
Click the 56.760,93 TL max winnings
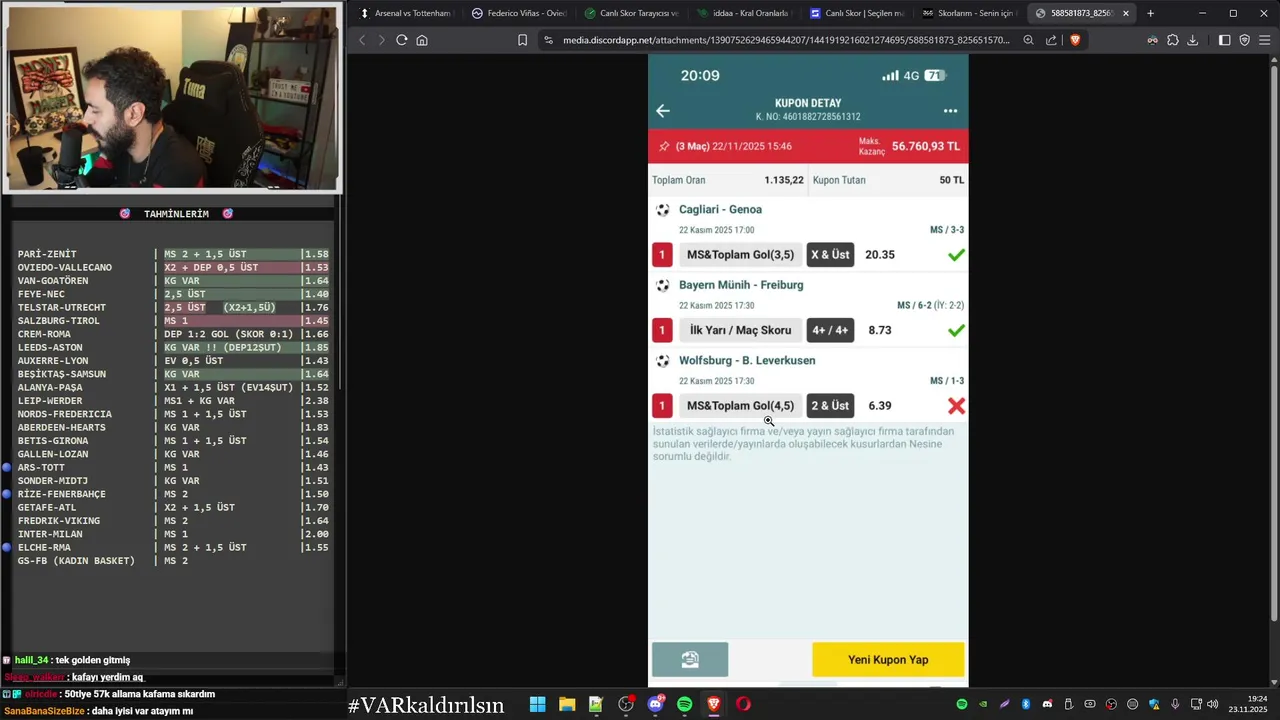point(925,146)
